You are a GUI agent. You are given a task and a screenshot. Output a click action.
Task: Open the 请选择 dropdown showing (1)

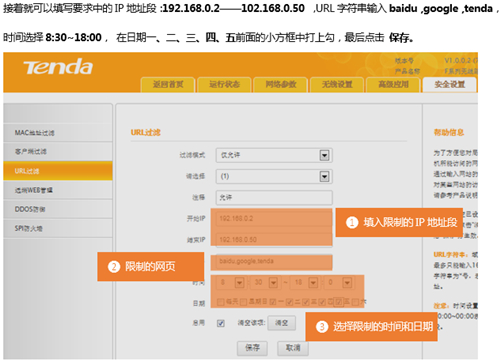point(274,176)
